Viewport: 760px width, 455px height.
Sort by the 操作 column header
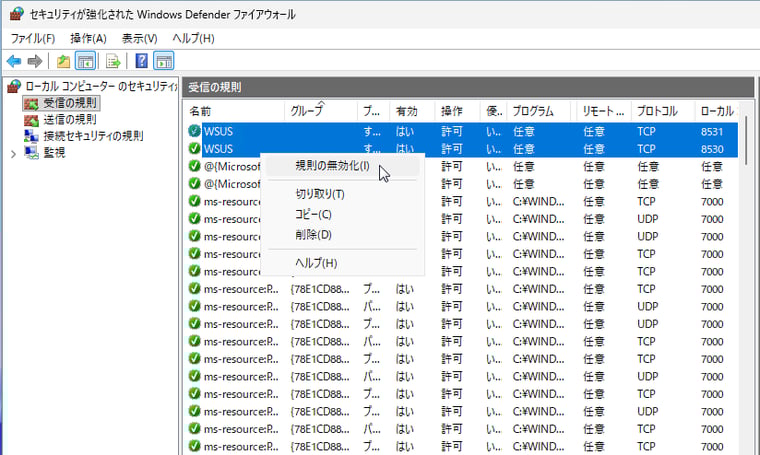[x=457, y=111]
